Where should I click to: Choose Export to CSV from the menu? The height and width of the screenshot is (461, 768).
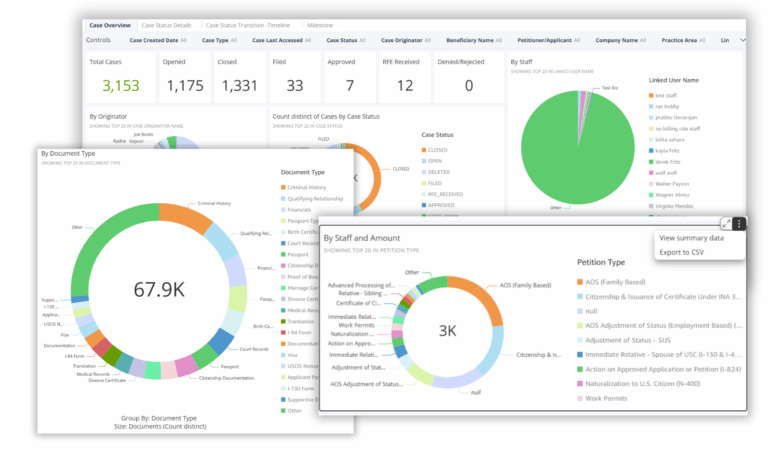pyautogui.click(x=683, y=252)
